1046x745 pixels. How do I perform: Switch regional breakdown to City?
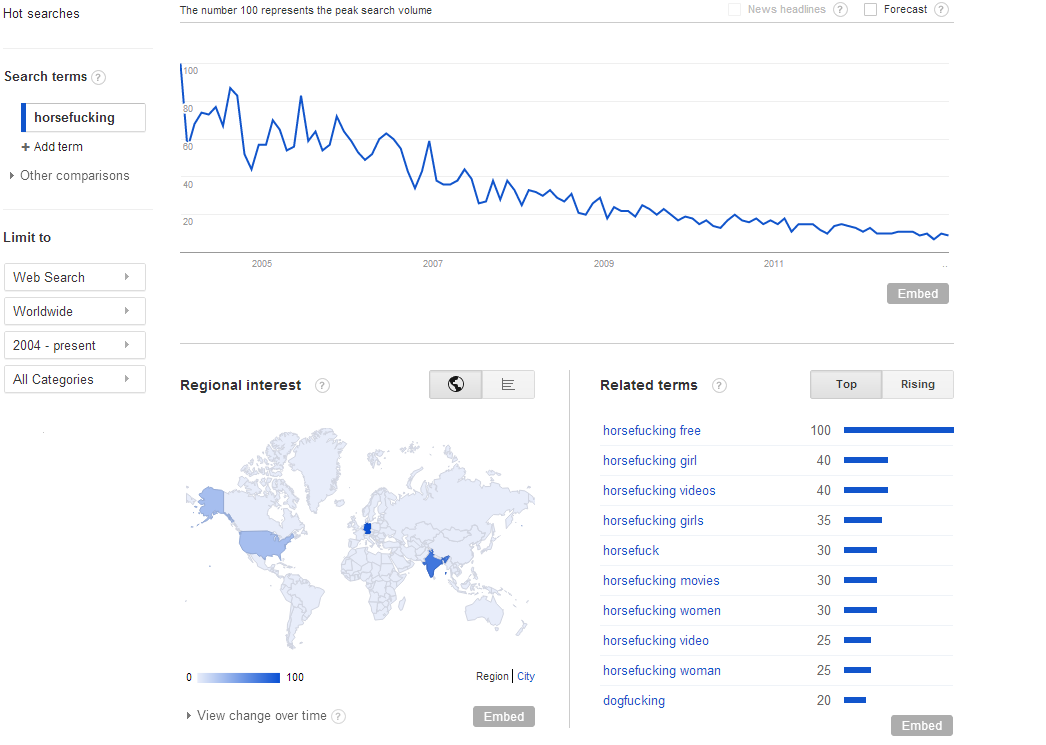(x=526, y=677)
